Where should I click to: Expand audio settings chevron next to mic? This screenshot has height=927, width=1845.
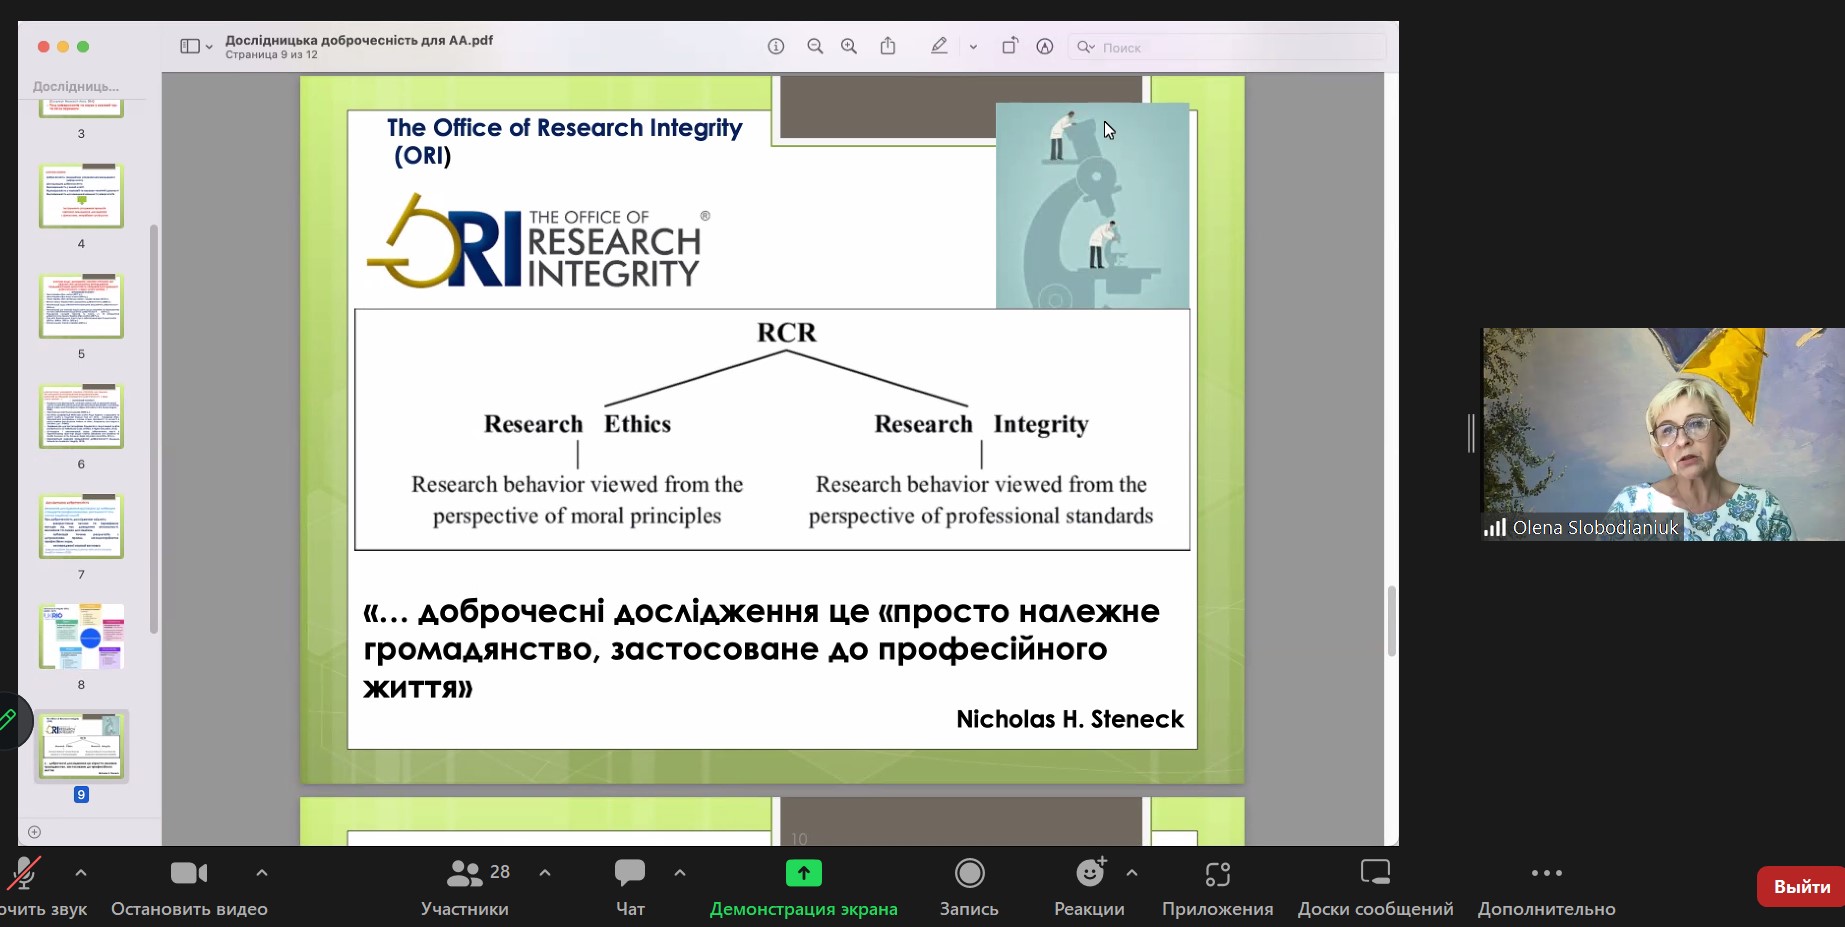click(81, 873)
